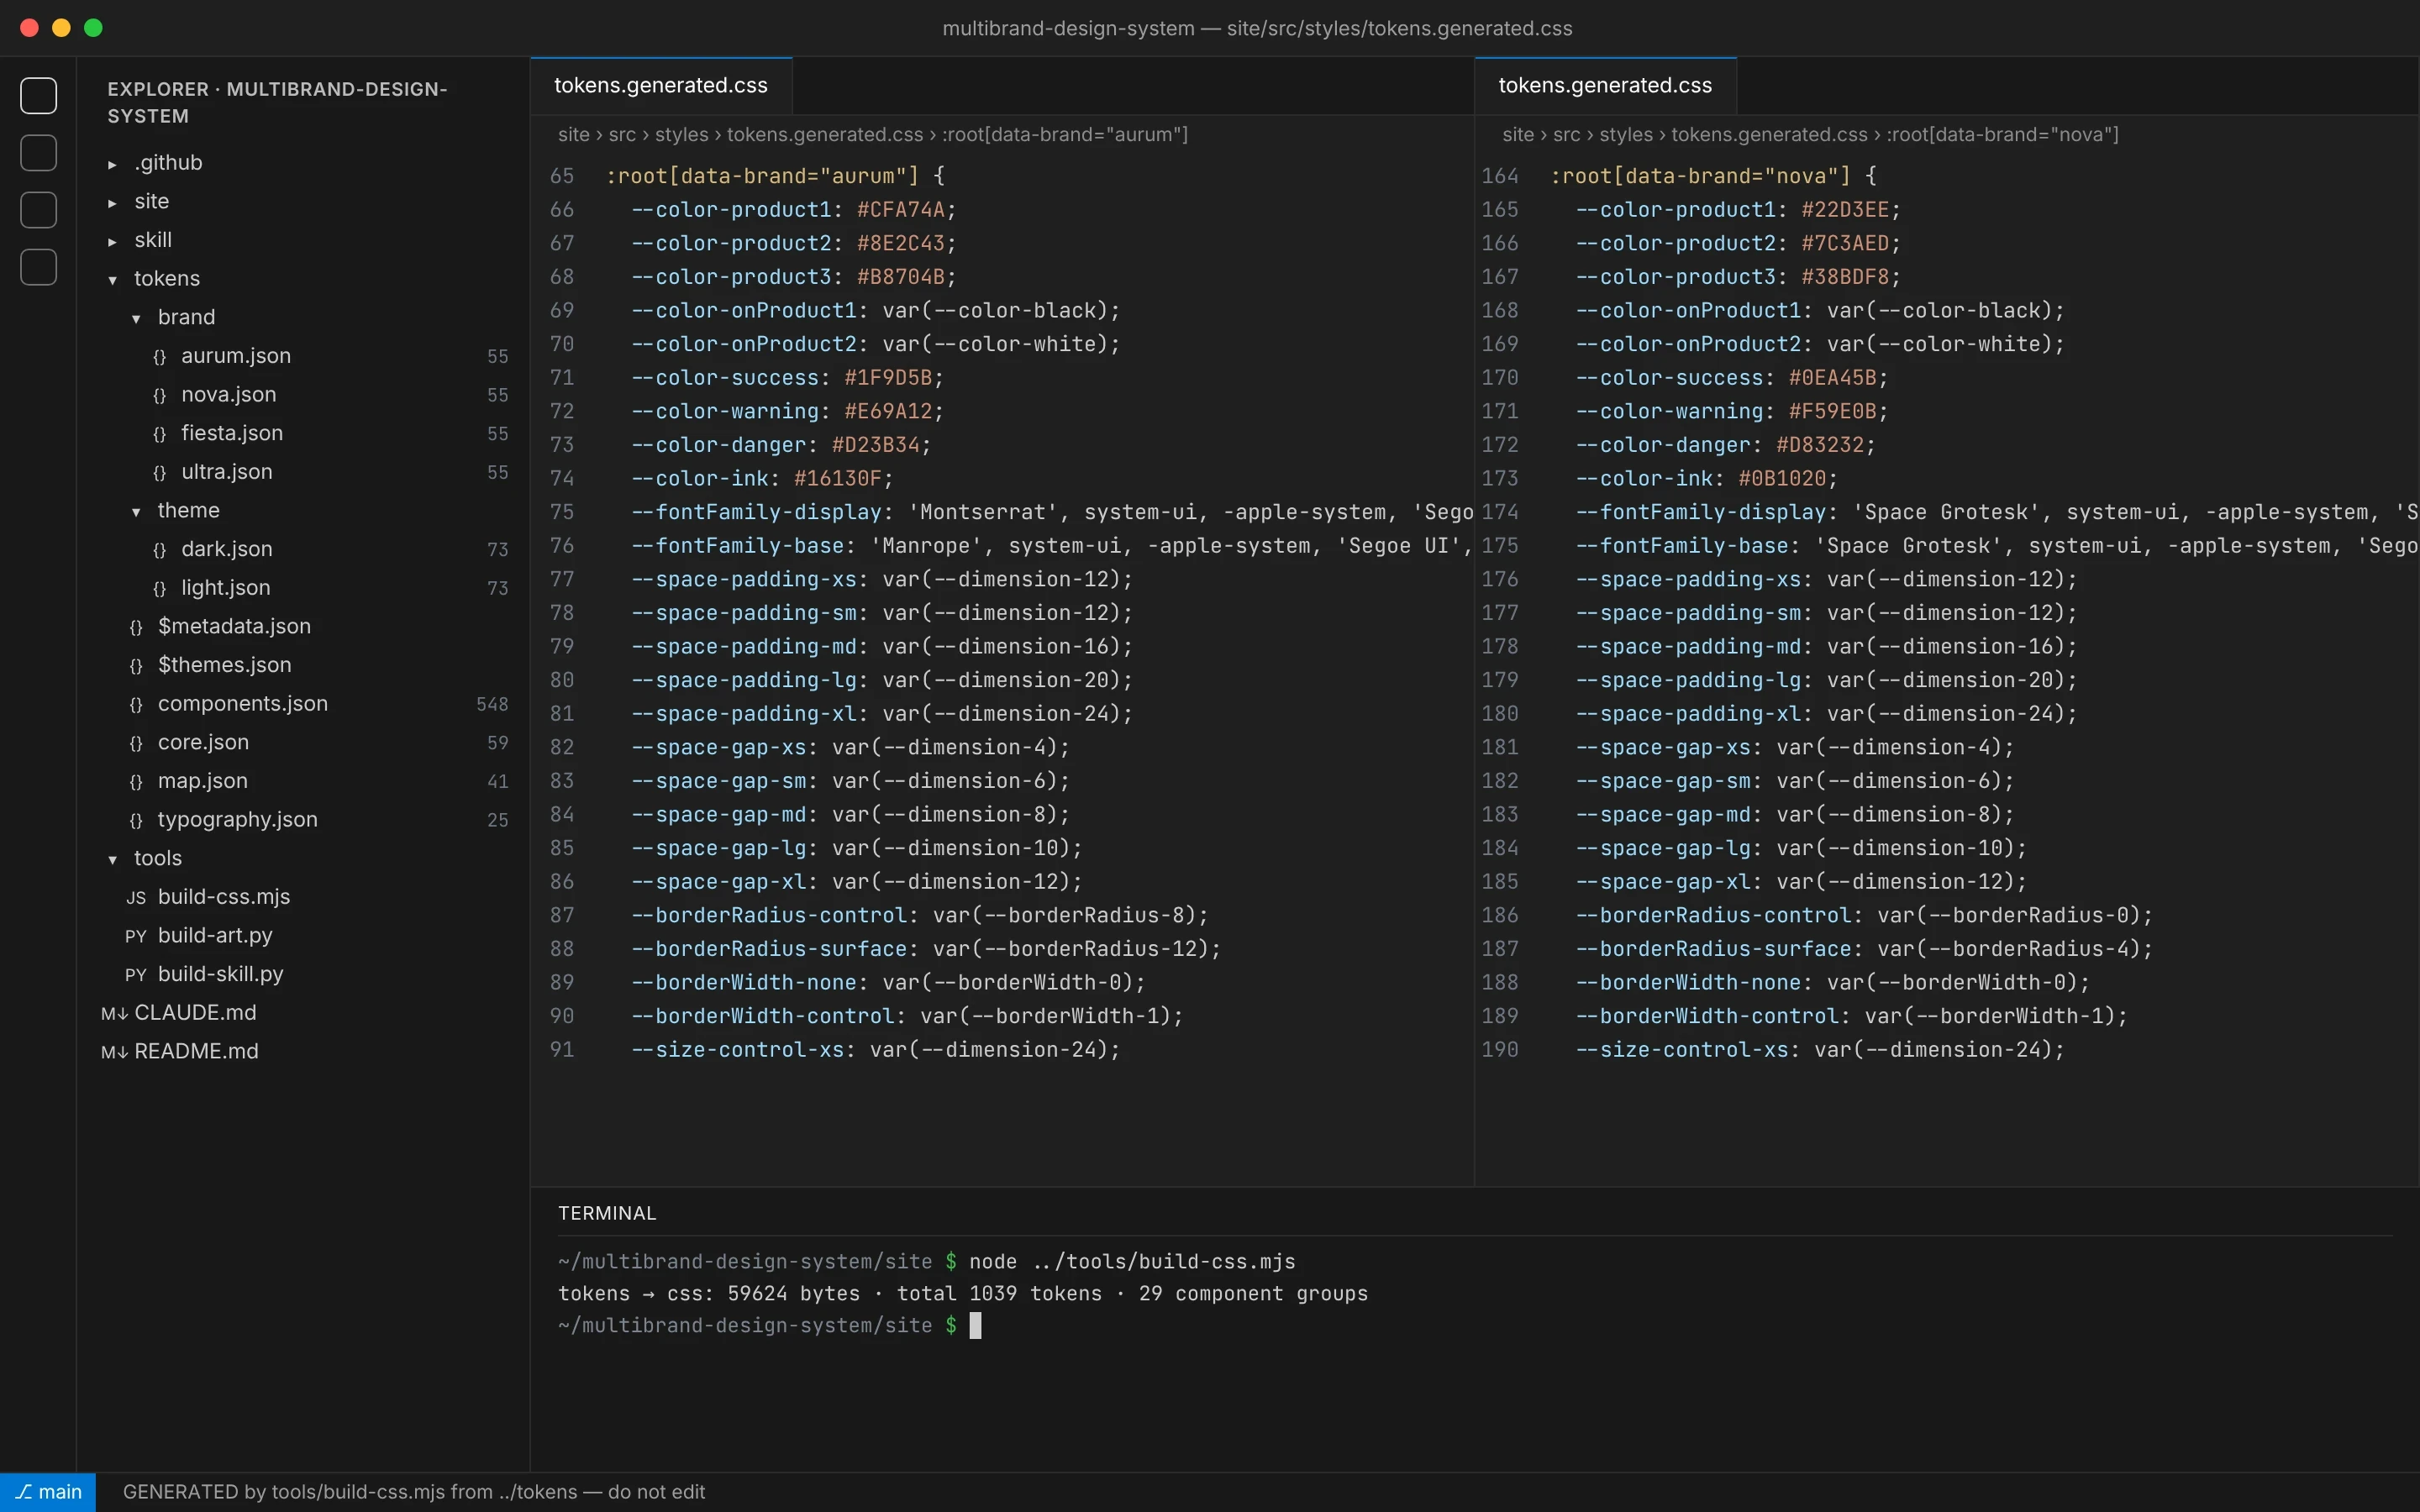2420x1512 pixels.
Task: Click the JSON icon beside $themes.json
Action: (136, 666)
